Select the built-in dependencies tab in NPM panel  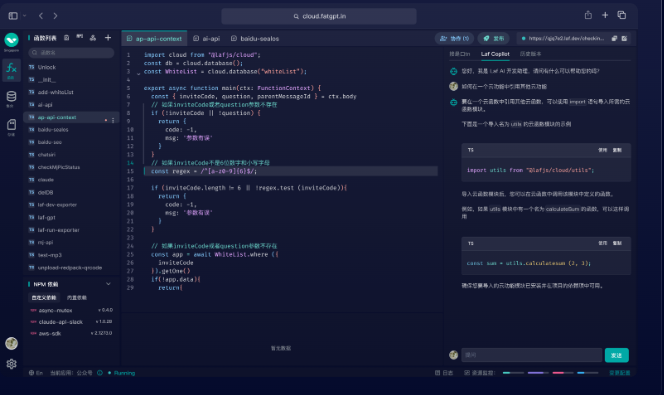pyautogui.click(x=77, y=298)
